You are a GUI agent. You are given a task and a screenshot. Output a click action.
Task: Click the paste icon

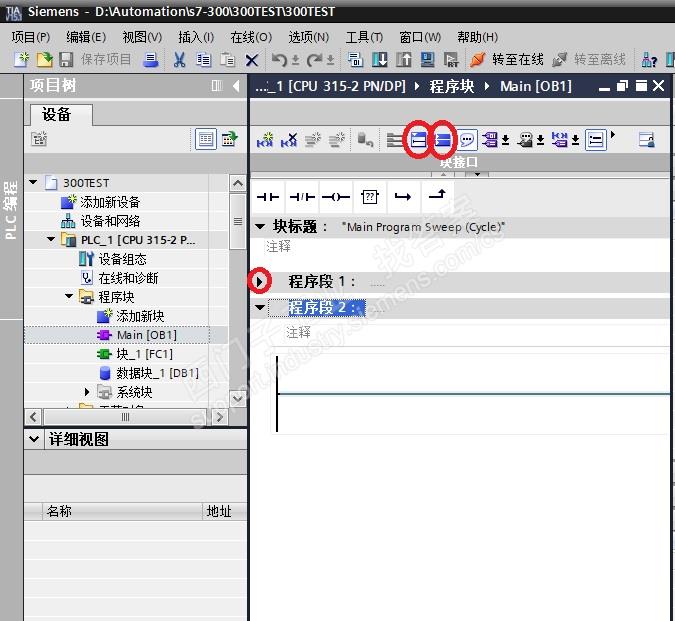pos(227,59)
